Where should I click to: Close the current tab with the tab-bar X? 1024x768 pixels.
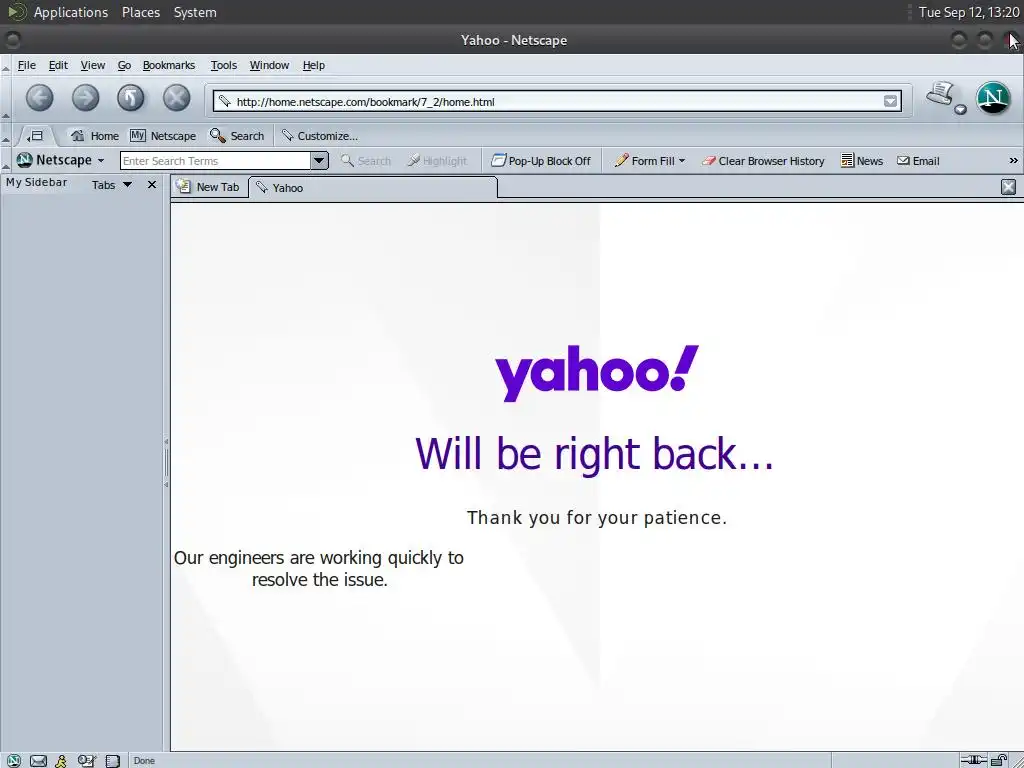pyautogui.click(x=1008, y=187)
